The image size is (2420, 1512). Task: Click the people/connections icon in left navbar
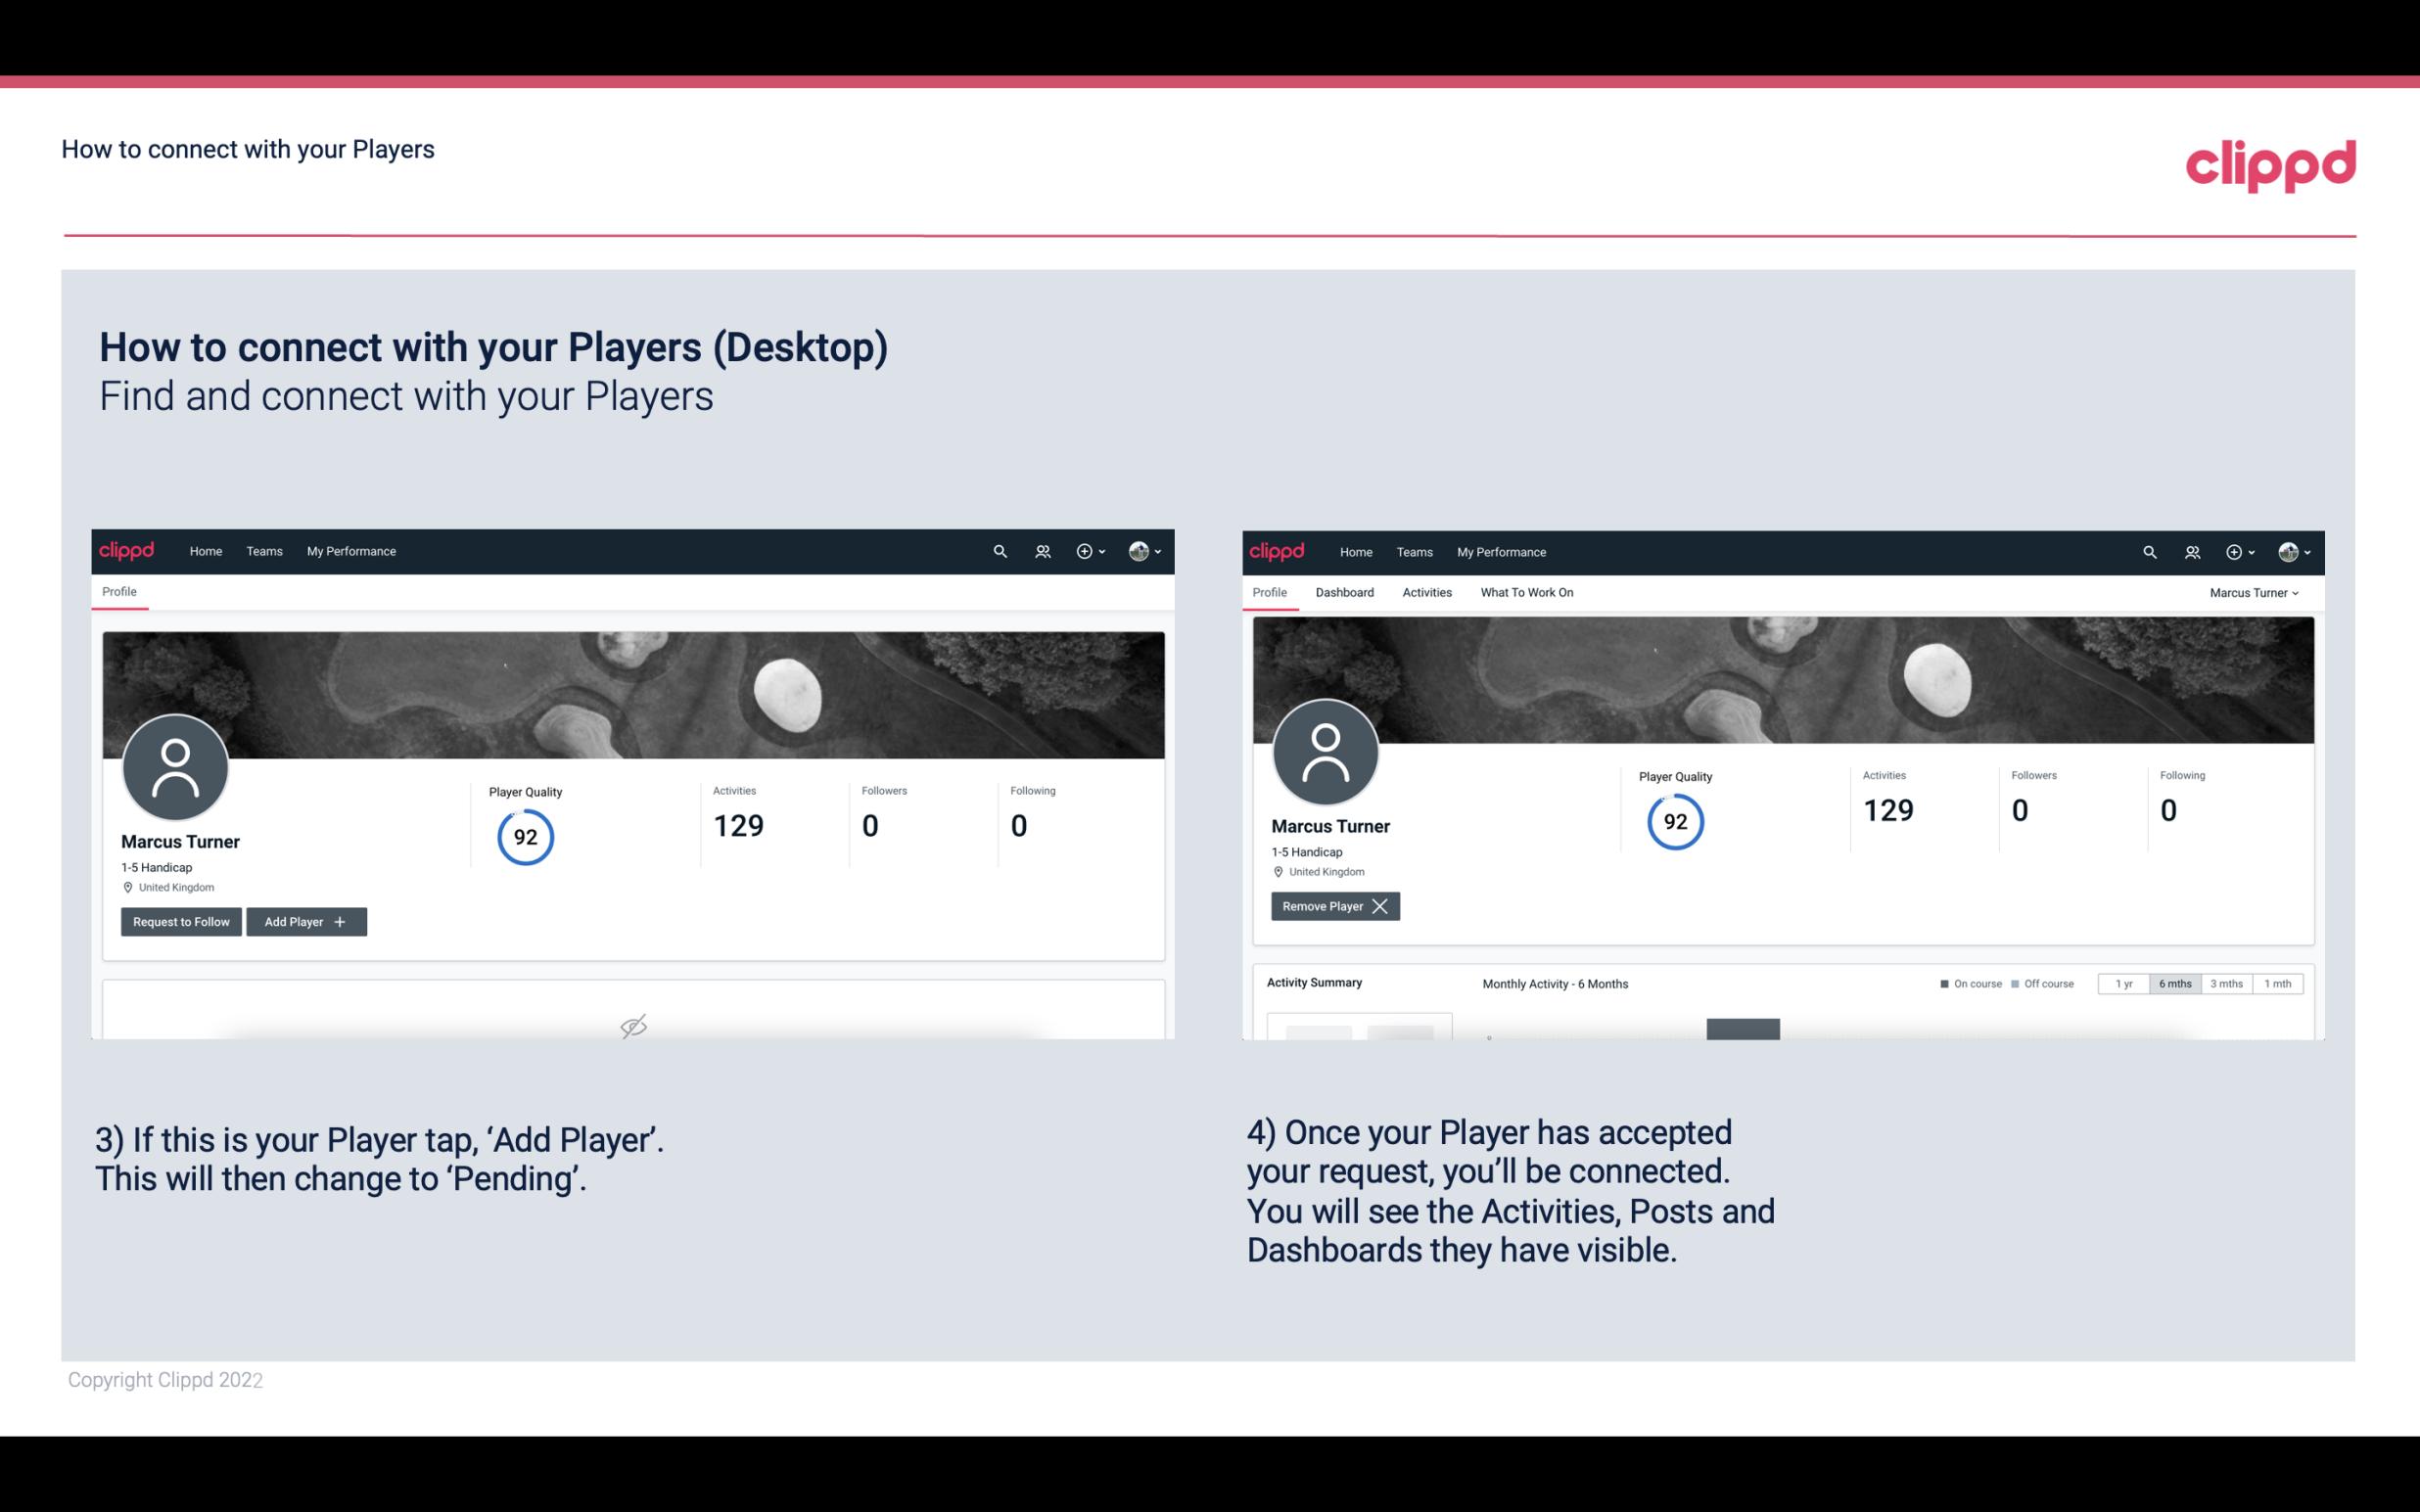click(x=1040, y=552)
